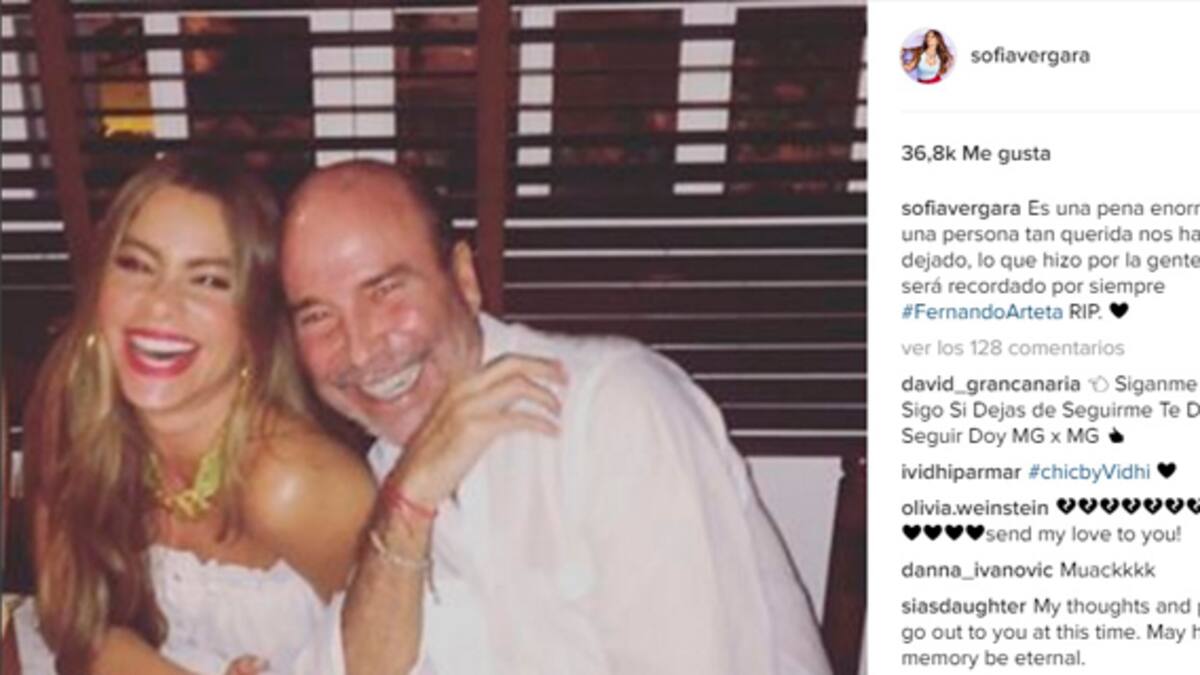Open danna_ivanovic commenter profile

pyautogui.click(x=976, y=570)
